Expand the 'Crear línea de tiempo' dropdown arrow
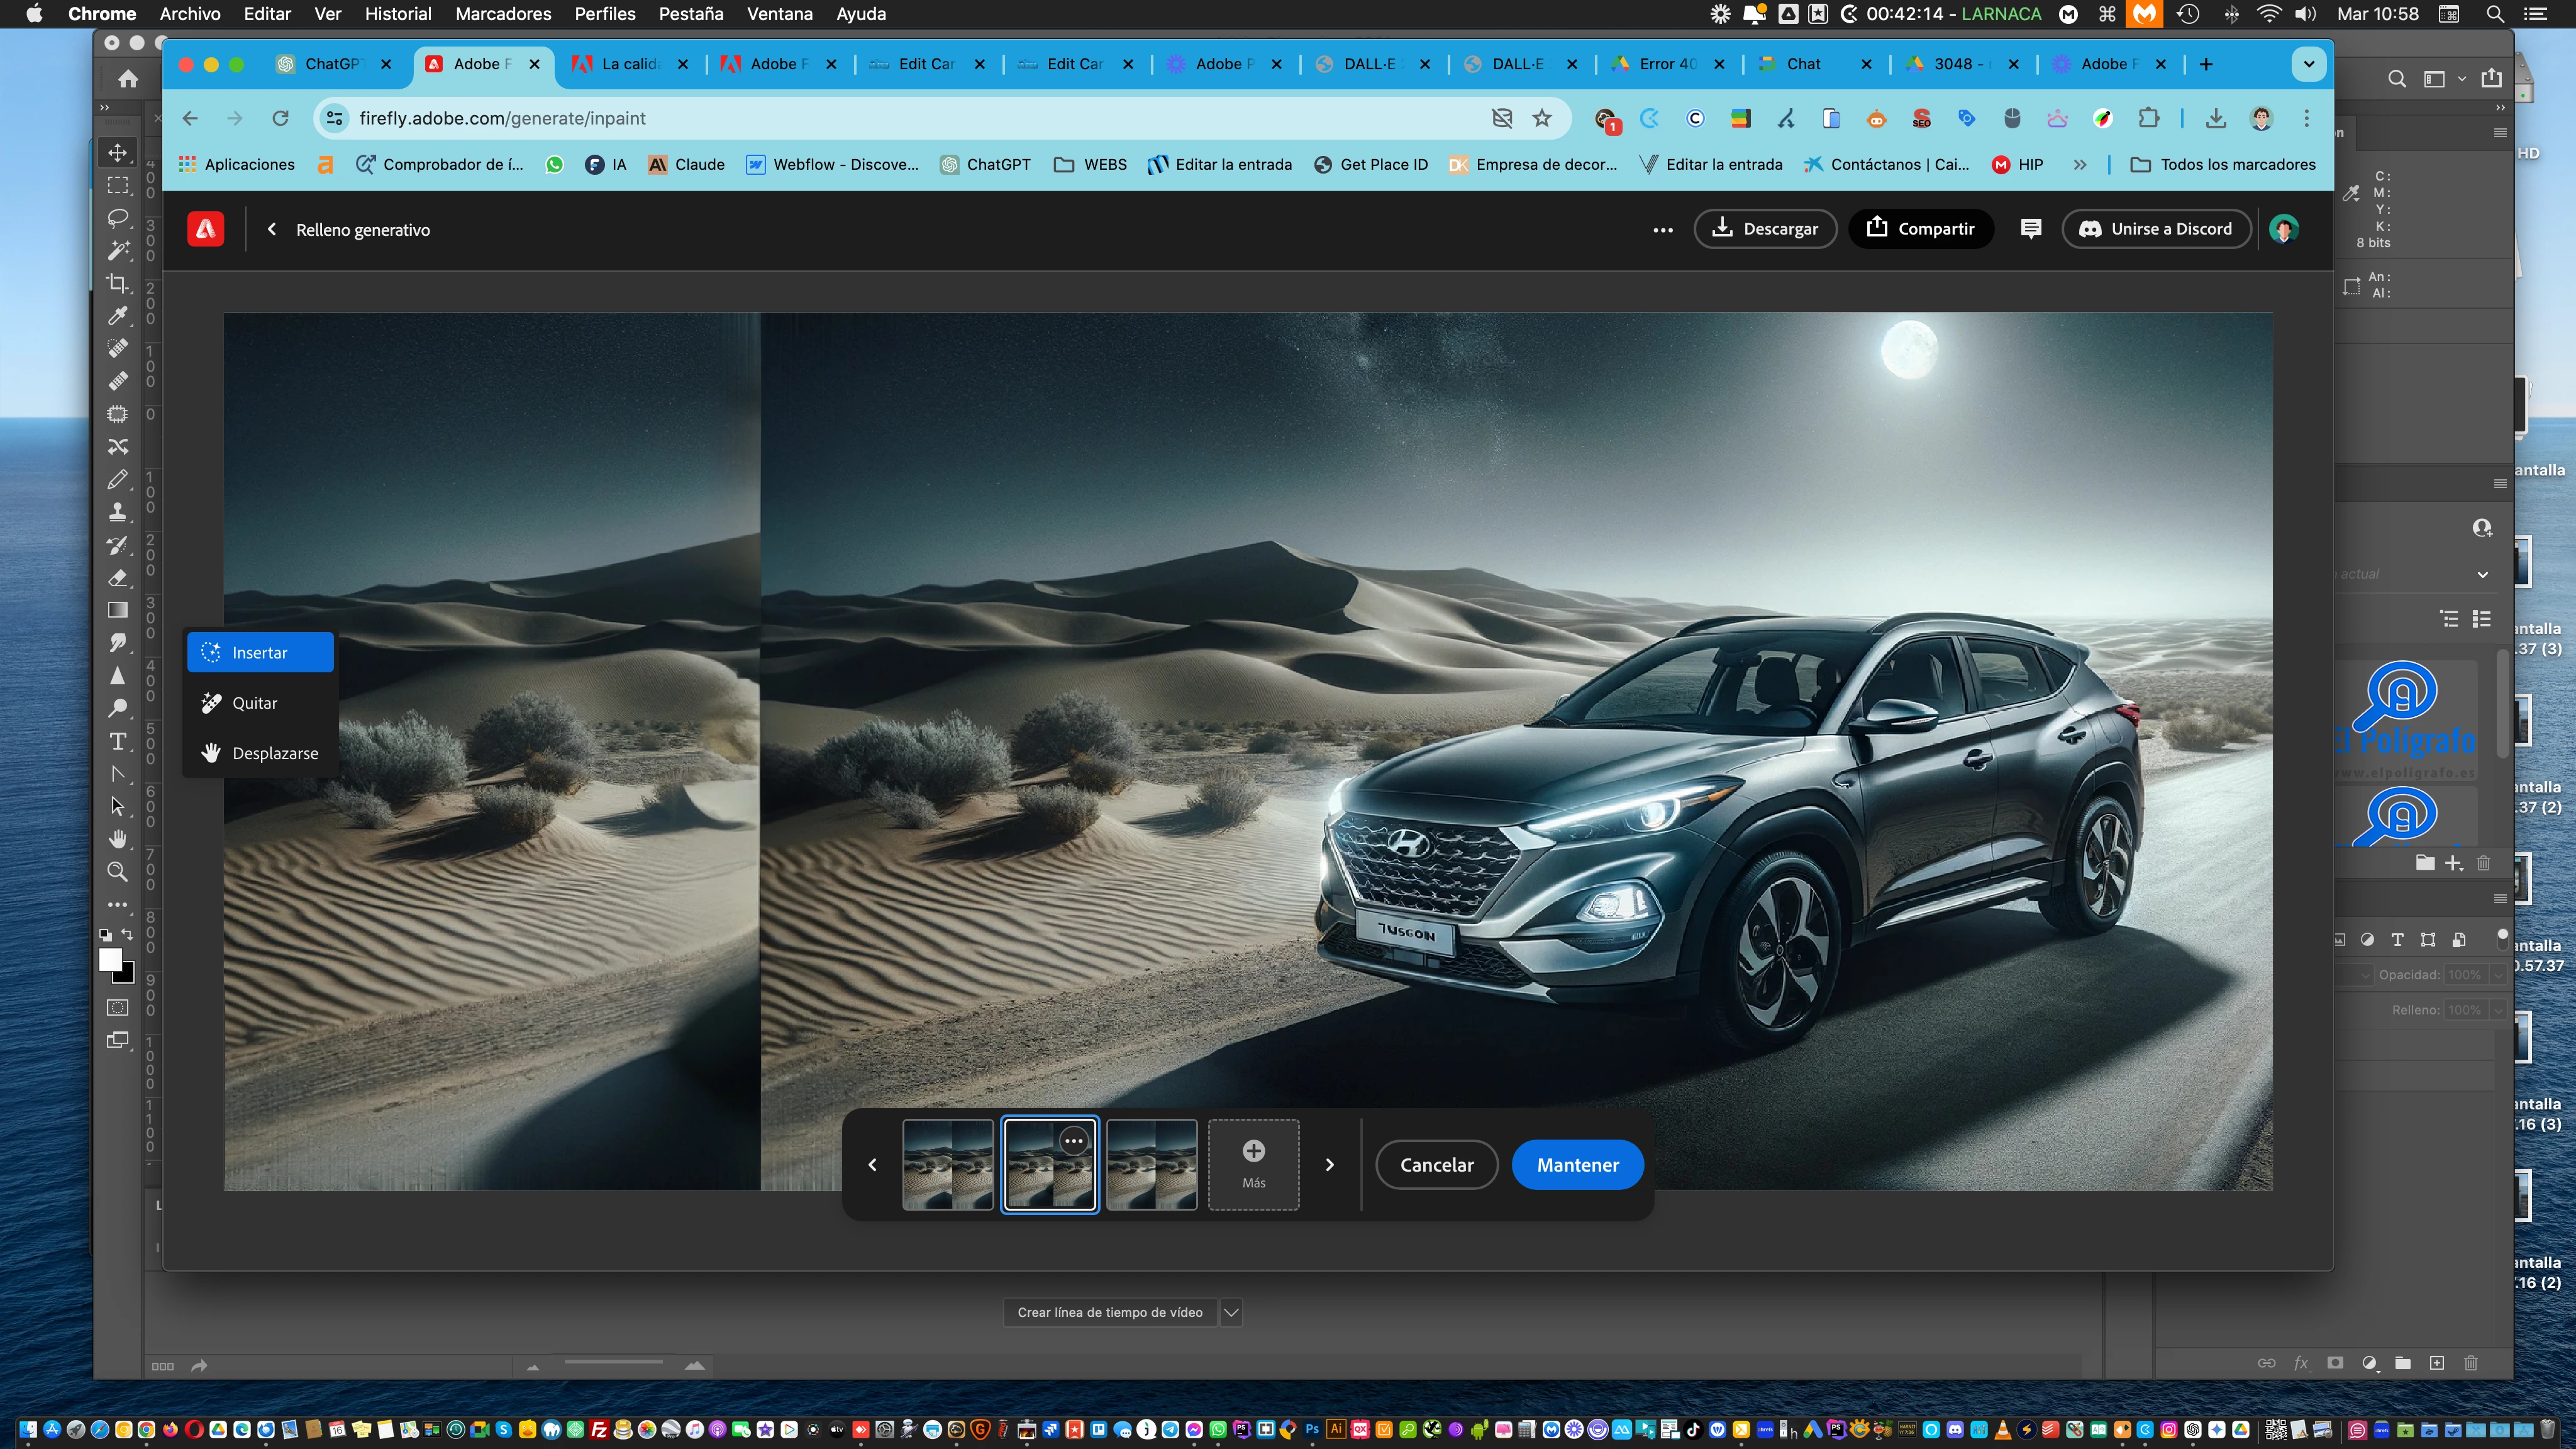 point(1231,1312)
